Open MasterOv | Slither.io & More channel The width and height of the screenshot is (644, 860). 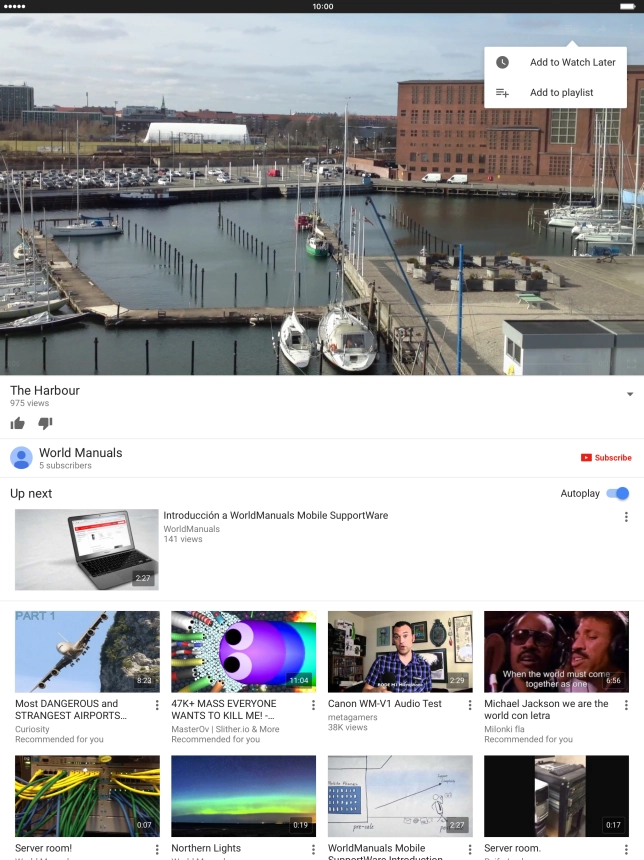(225, 729)
